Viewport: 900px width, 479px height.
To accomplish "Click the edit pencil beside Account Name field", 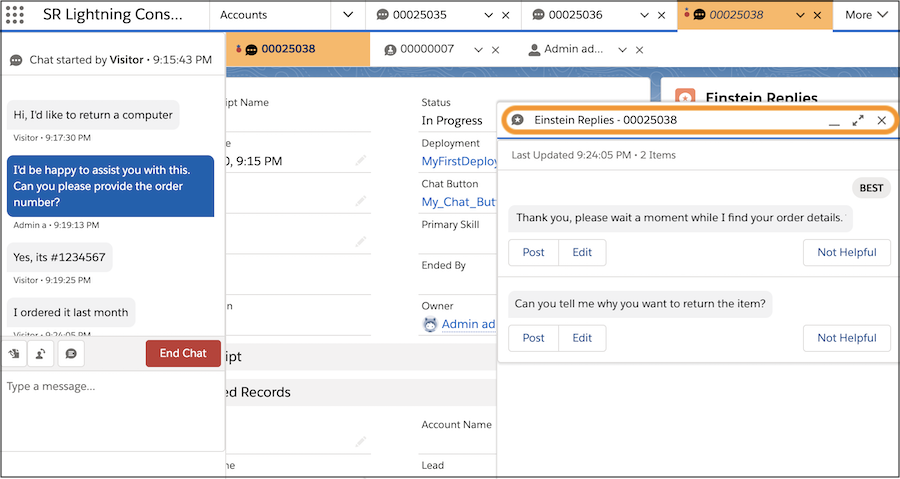I will coord(360,442).
